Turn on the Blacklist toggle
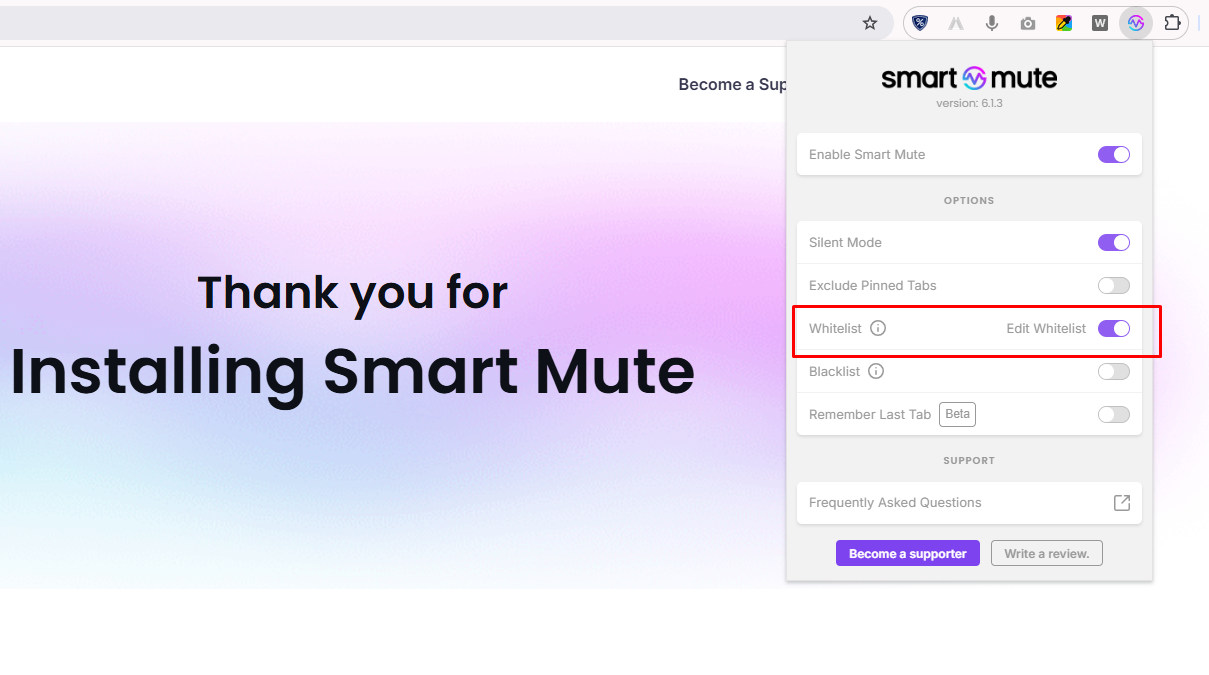The image size is (1209, 675). 1114,372
